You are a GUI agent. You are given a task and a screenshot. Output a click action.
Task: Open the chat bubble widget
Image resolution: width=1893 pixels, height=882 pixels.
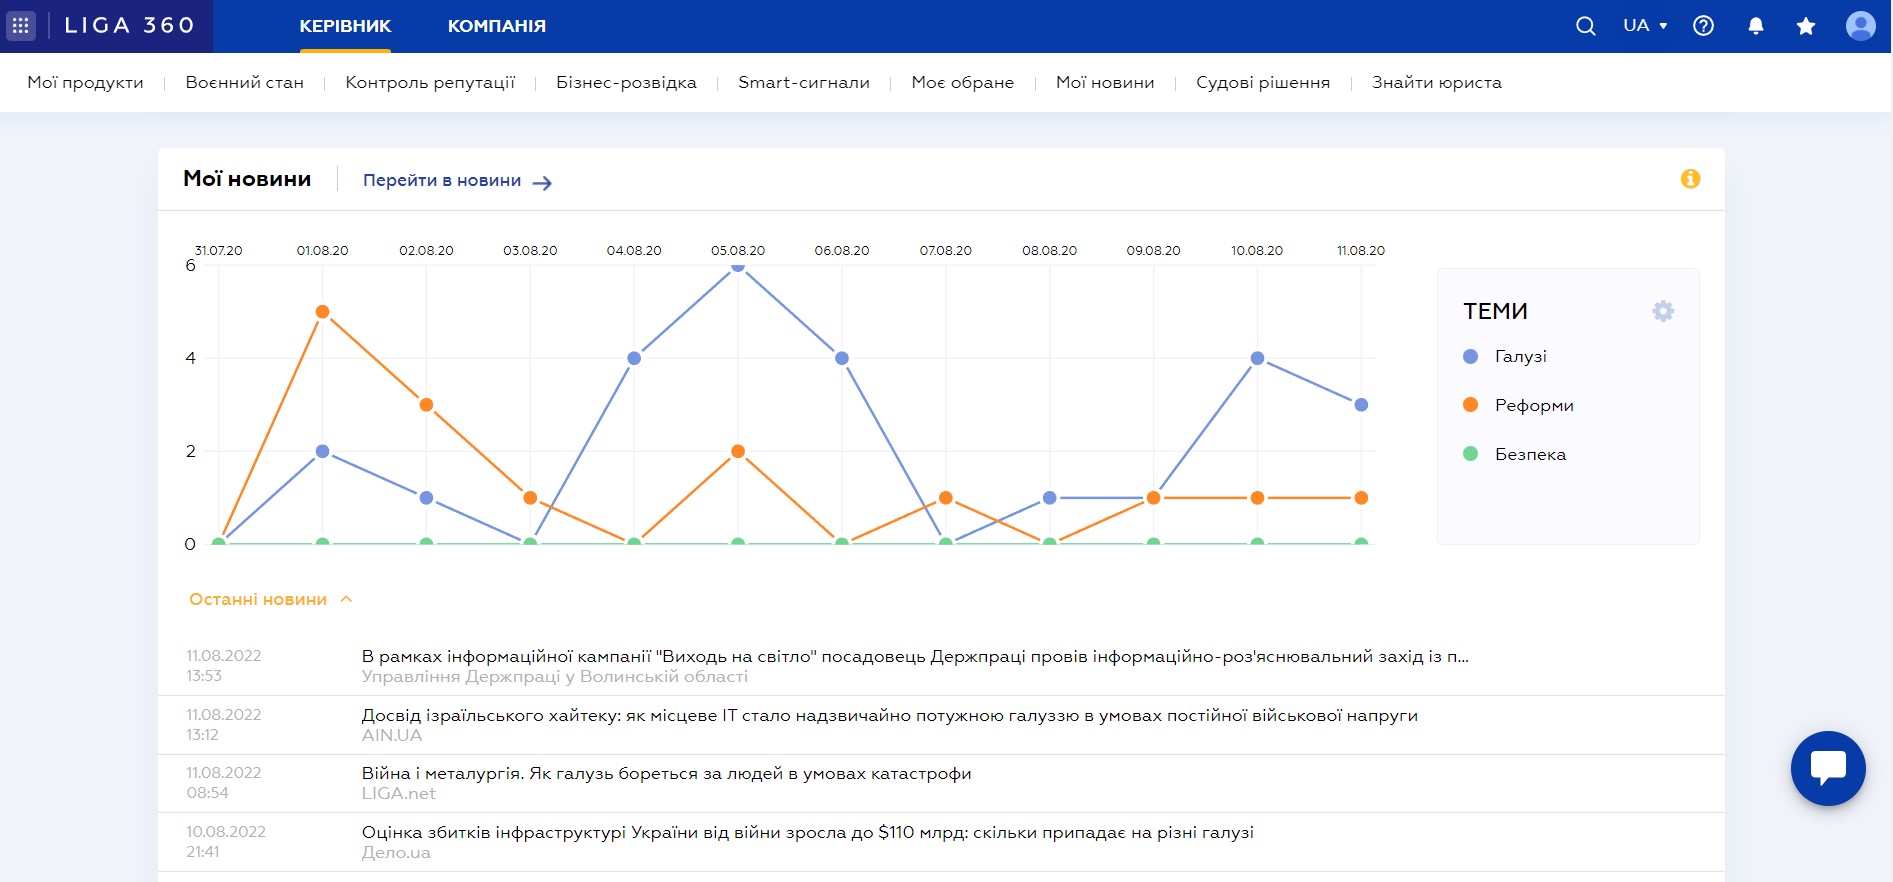1828,768
